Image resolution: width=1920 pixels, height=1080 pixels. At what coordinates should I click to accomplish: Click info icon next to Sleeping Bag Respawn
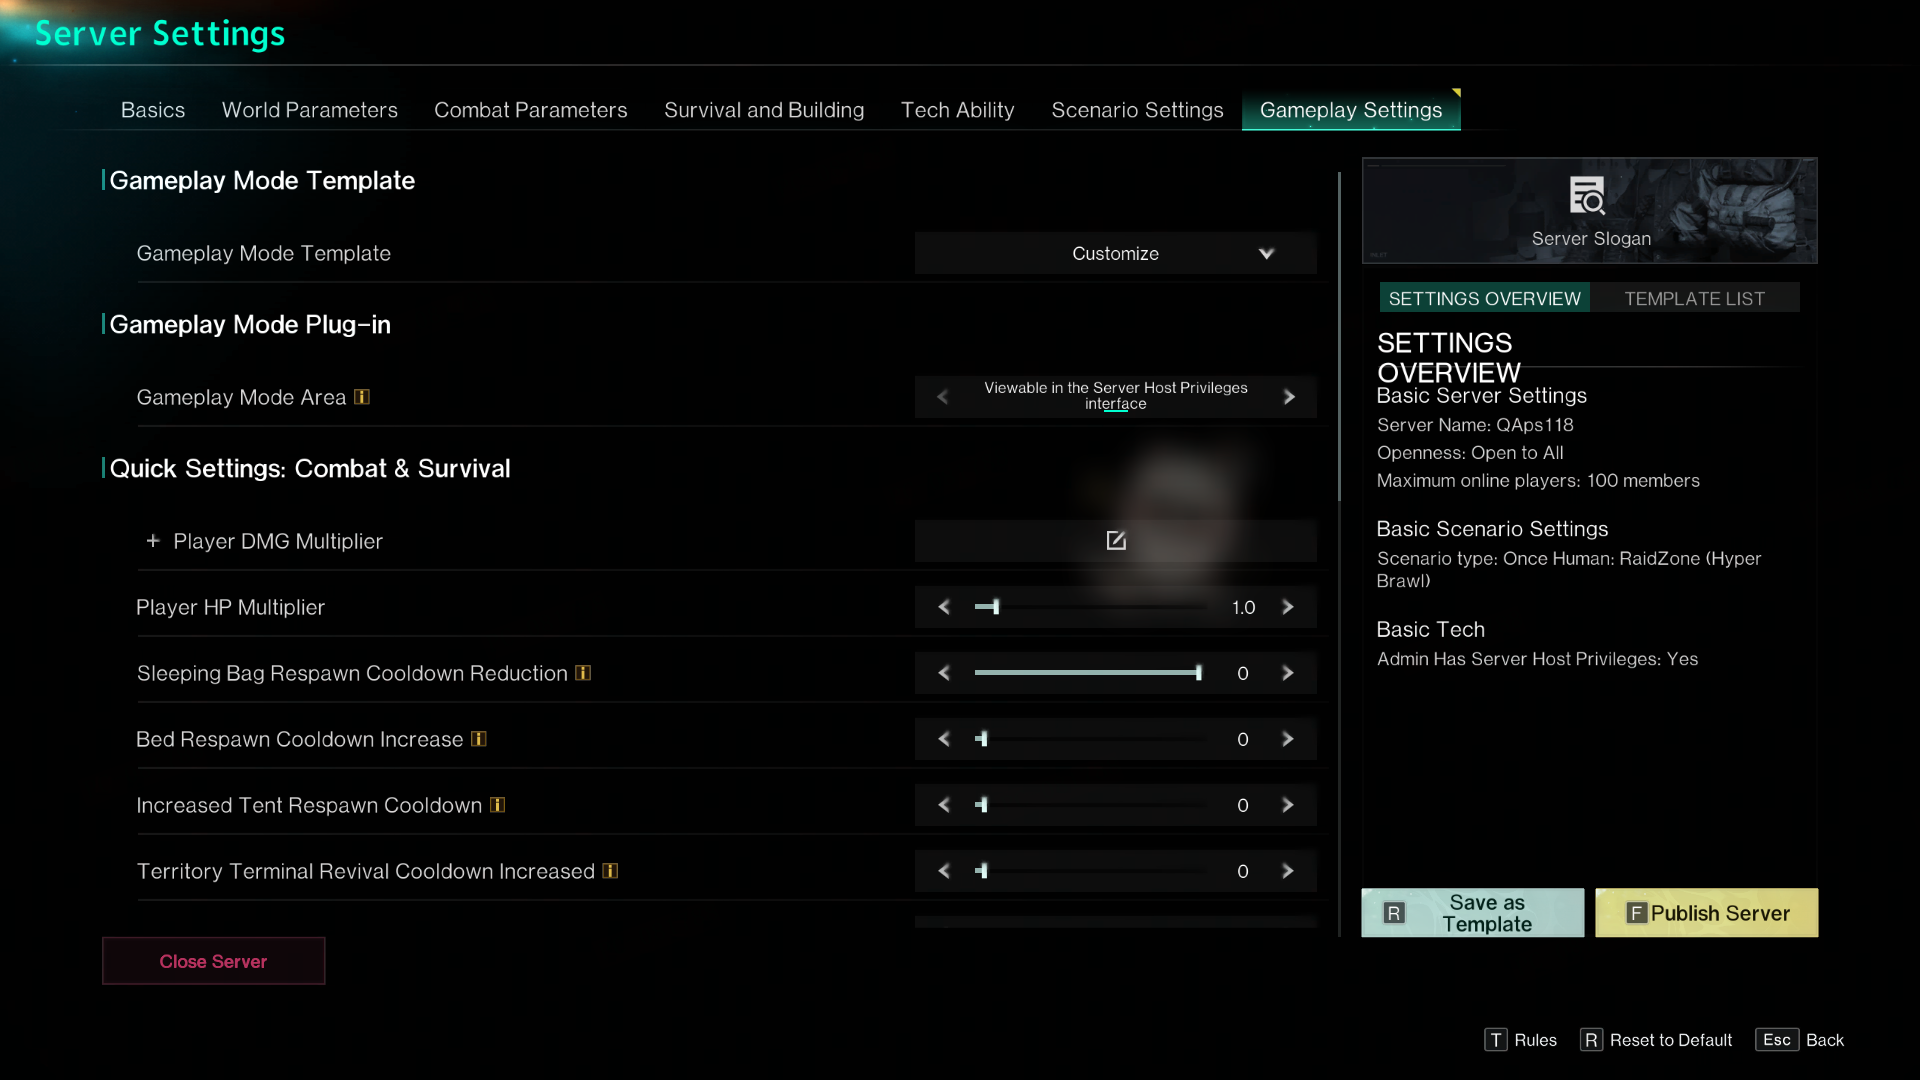click(583, 673)
